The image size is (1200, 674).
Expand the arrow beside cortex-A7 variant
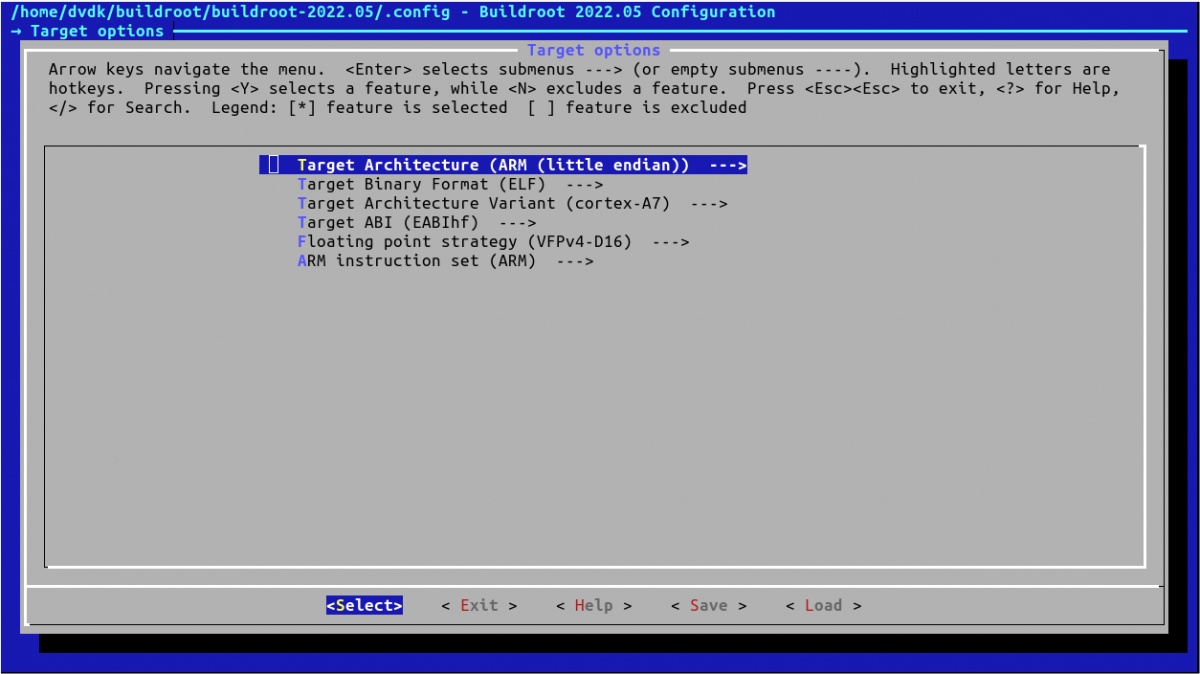(708, 203)
